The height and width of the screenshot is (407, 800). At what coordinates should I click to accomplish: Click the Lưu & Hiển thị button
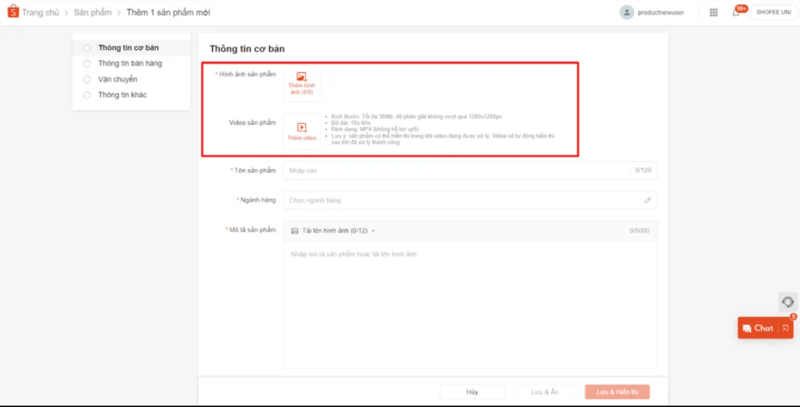(x=617, y=392)
